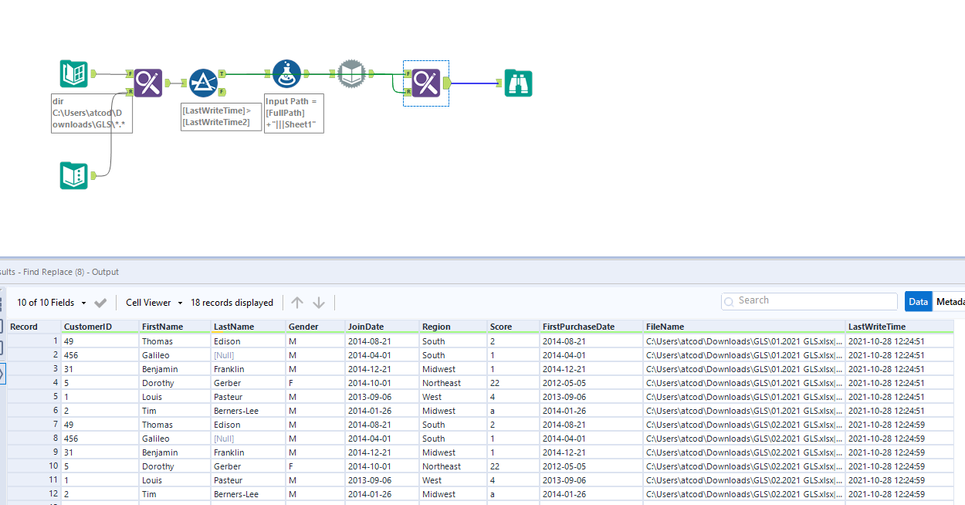Click the lower Text Input tool's output anchor
Image resolution: width=965 pixels, height=505 pixels.
click(x=94, y=175)
